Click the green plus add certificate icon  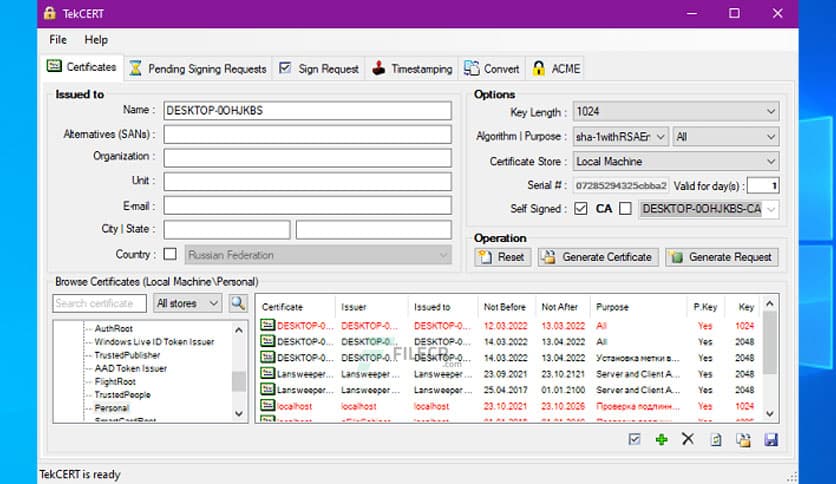point(661,440)
